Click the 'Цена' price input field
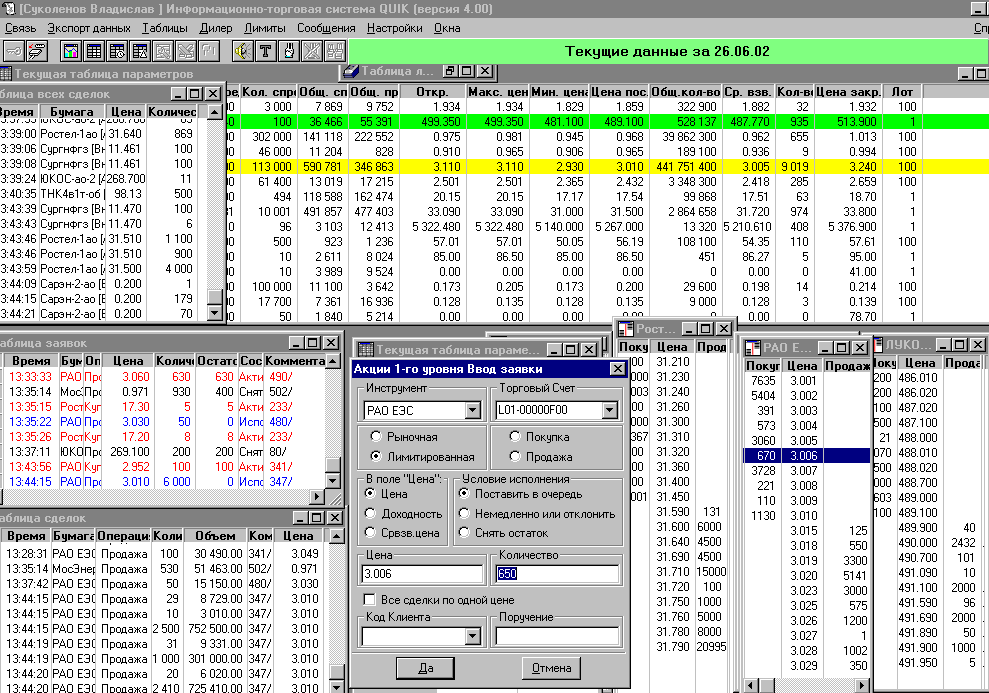989x693 pixels. coord(423,573)
